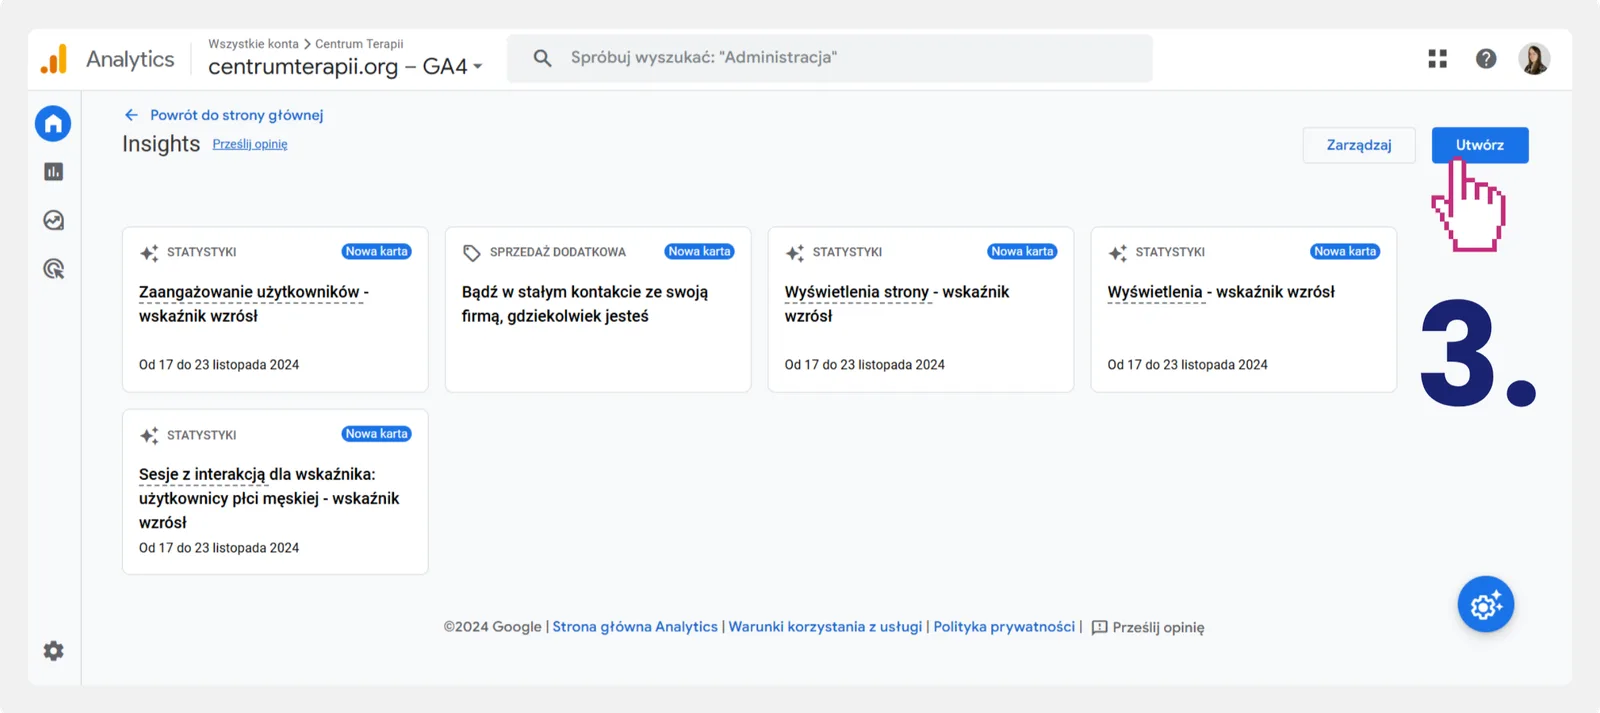1600x713 pixels.
Task: Expand the centrumterapii.org – GA4 property picker
Action: [345, 67]
